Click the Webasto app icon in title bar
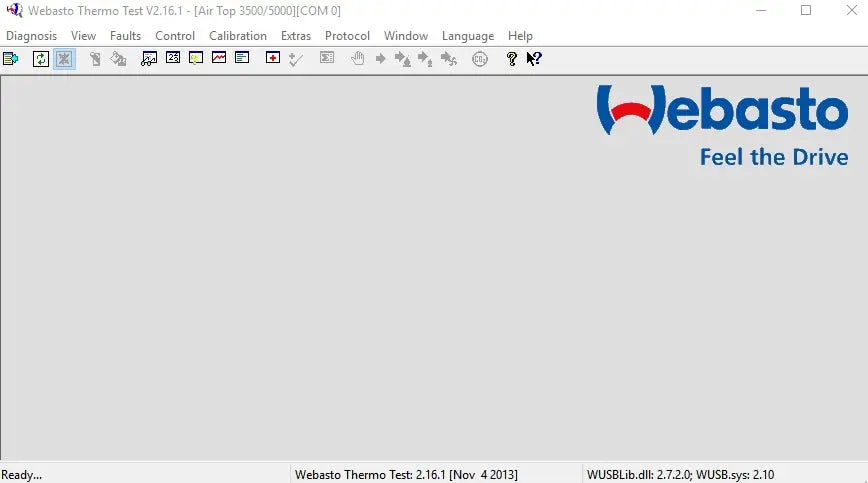868x483 pixels. (13, 11)
